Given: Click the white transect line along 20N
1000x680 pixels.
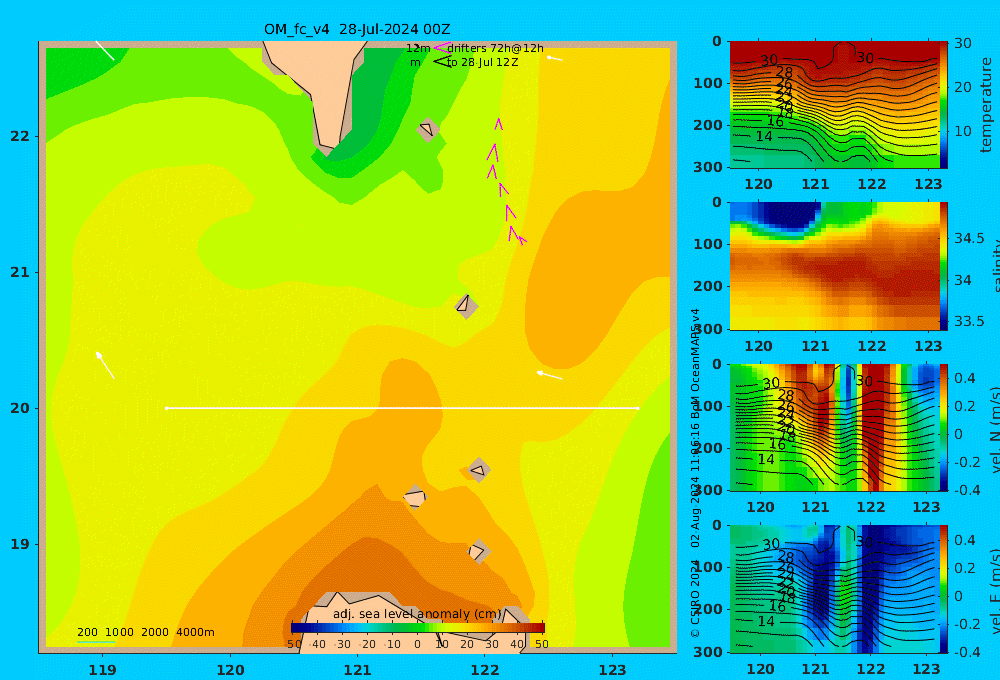Looking at the screenshot, I should click(402, 408).
